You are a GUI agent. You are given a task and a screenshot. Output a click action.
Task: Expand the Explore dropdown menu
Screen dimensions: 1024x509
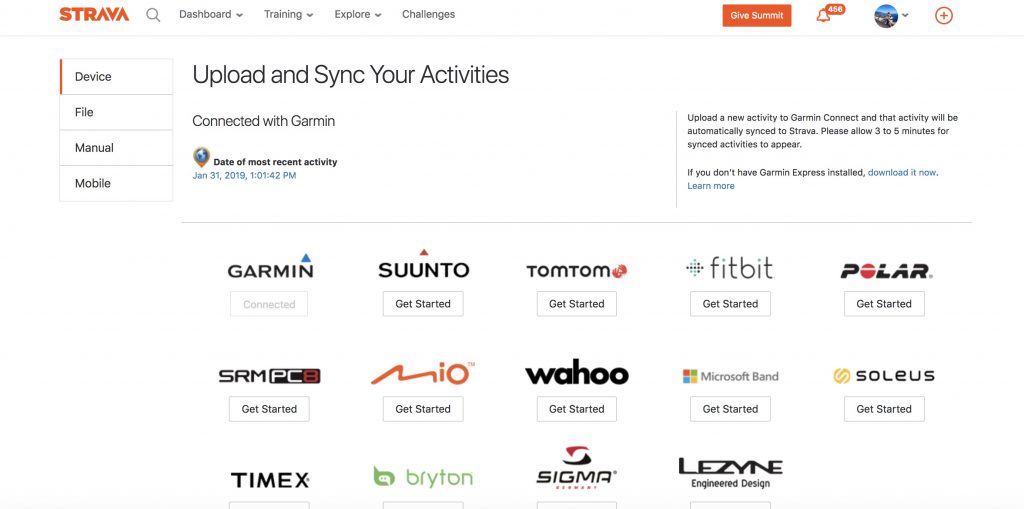[x=358, y=14]
